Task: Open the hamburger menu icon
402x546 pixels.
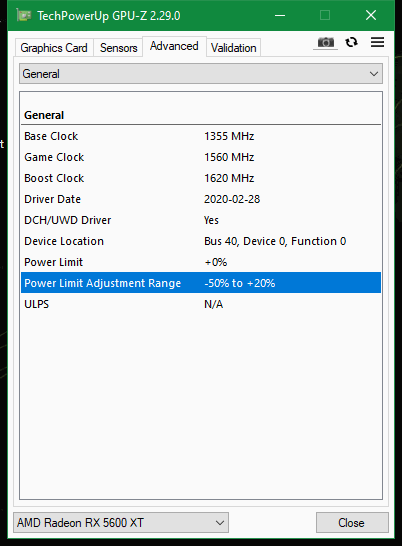Action: [377, 42]
